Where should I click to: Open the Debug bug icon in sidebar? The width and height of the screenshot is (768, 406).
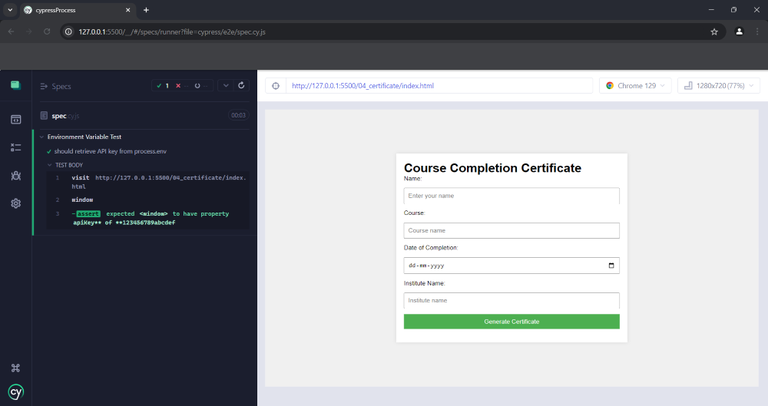(16, 175)
